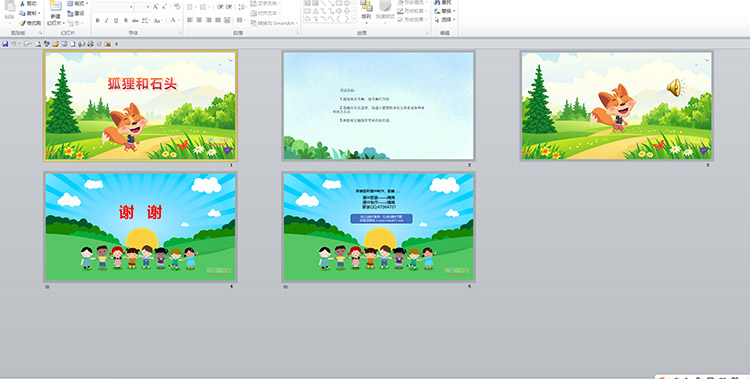Open Customize Quick Access Toolbar arrow
The image size is (750, 379).
(116, 44)
